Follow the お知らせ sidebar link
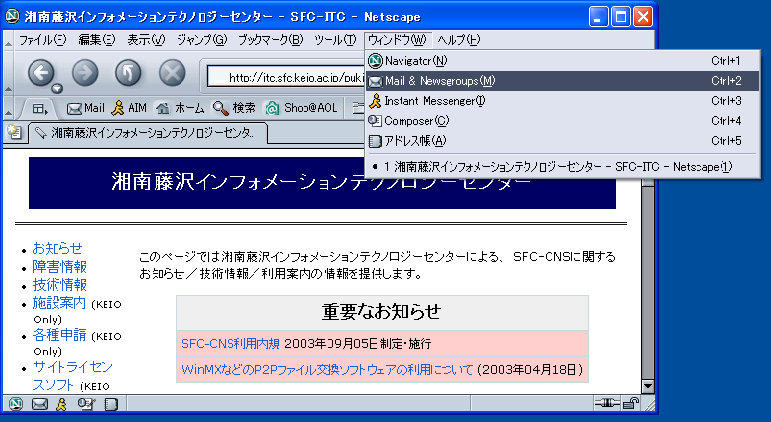The width and height of the screenshot is (771, 422). click(57, 248)
